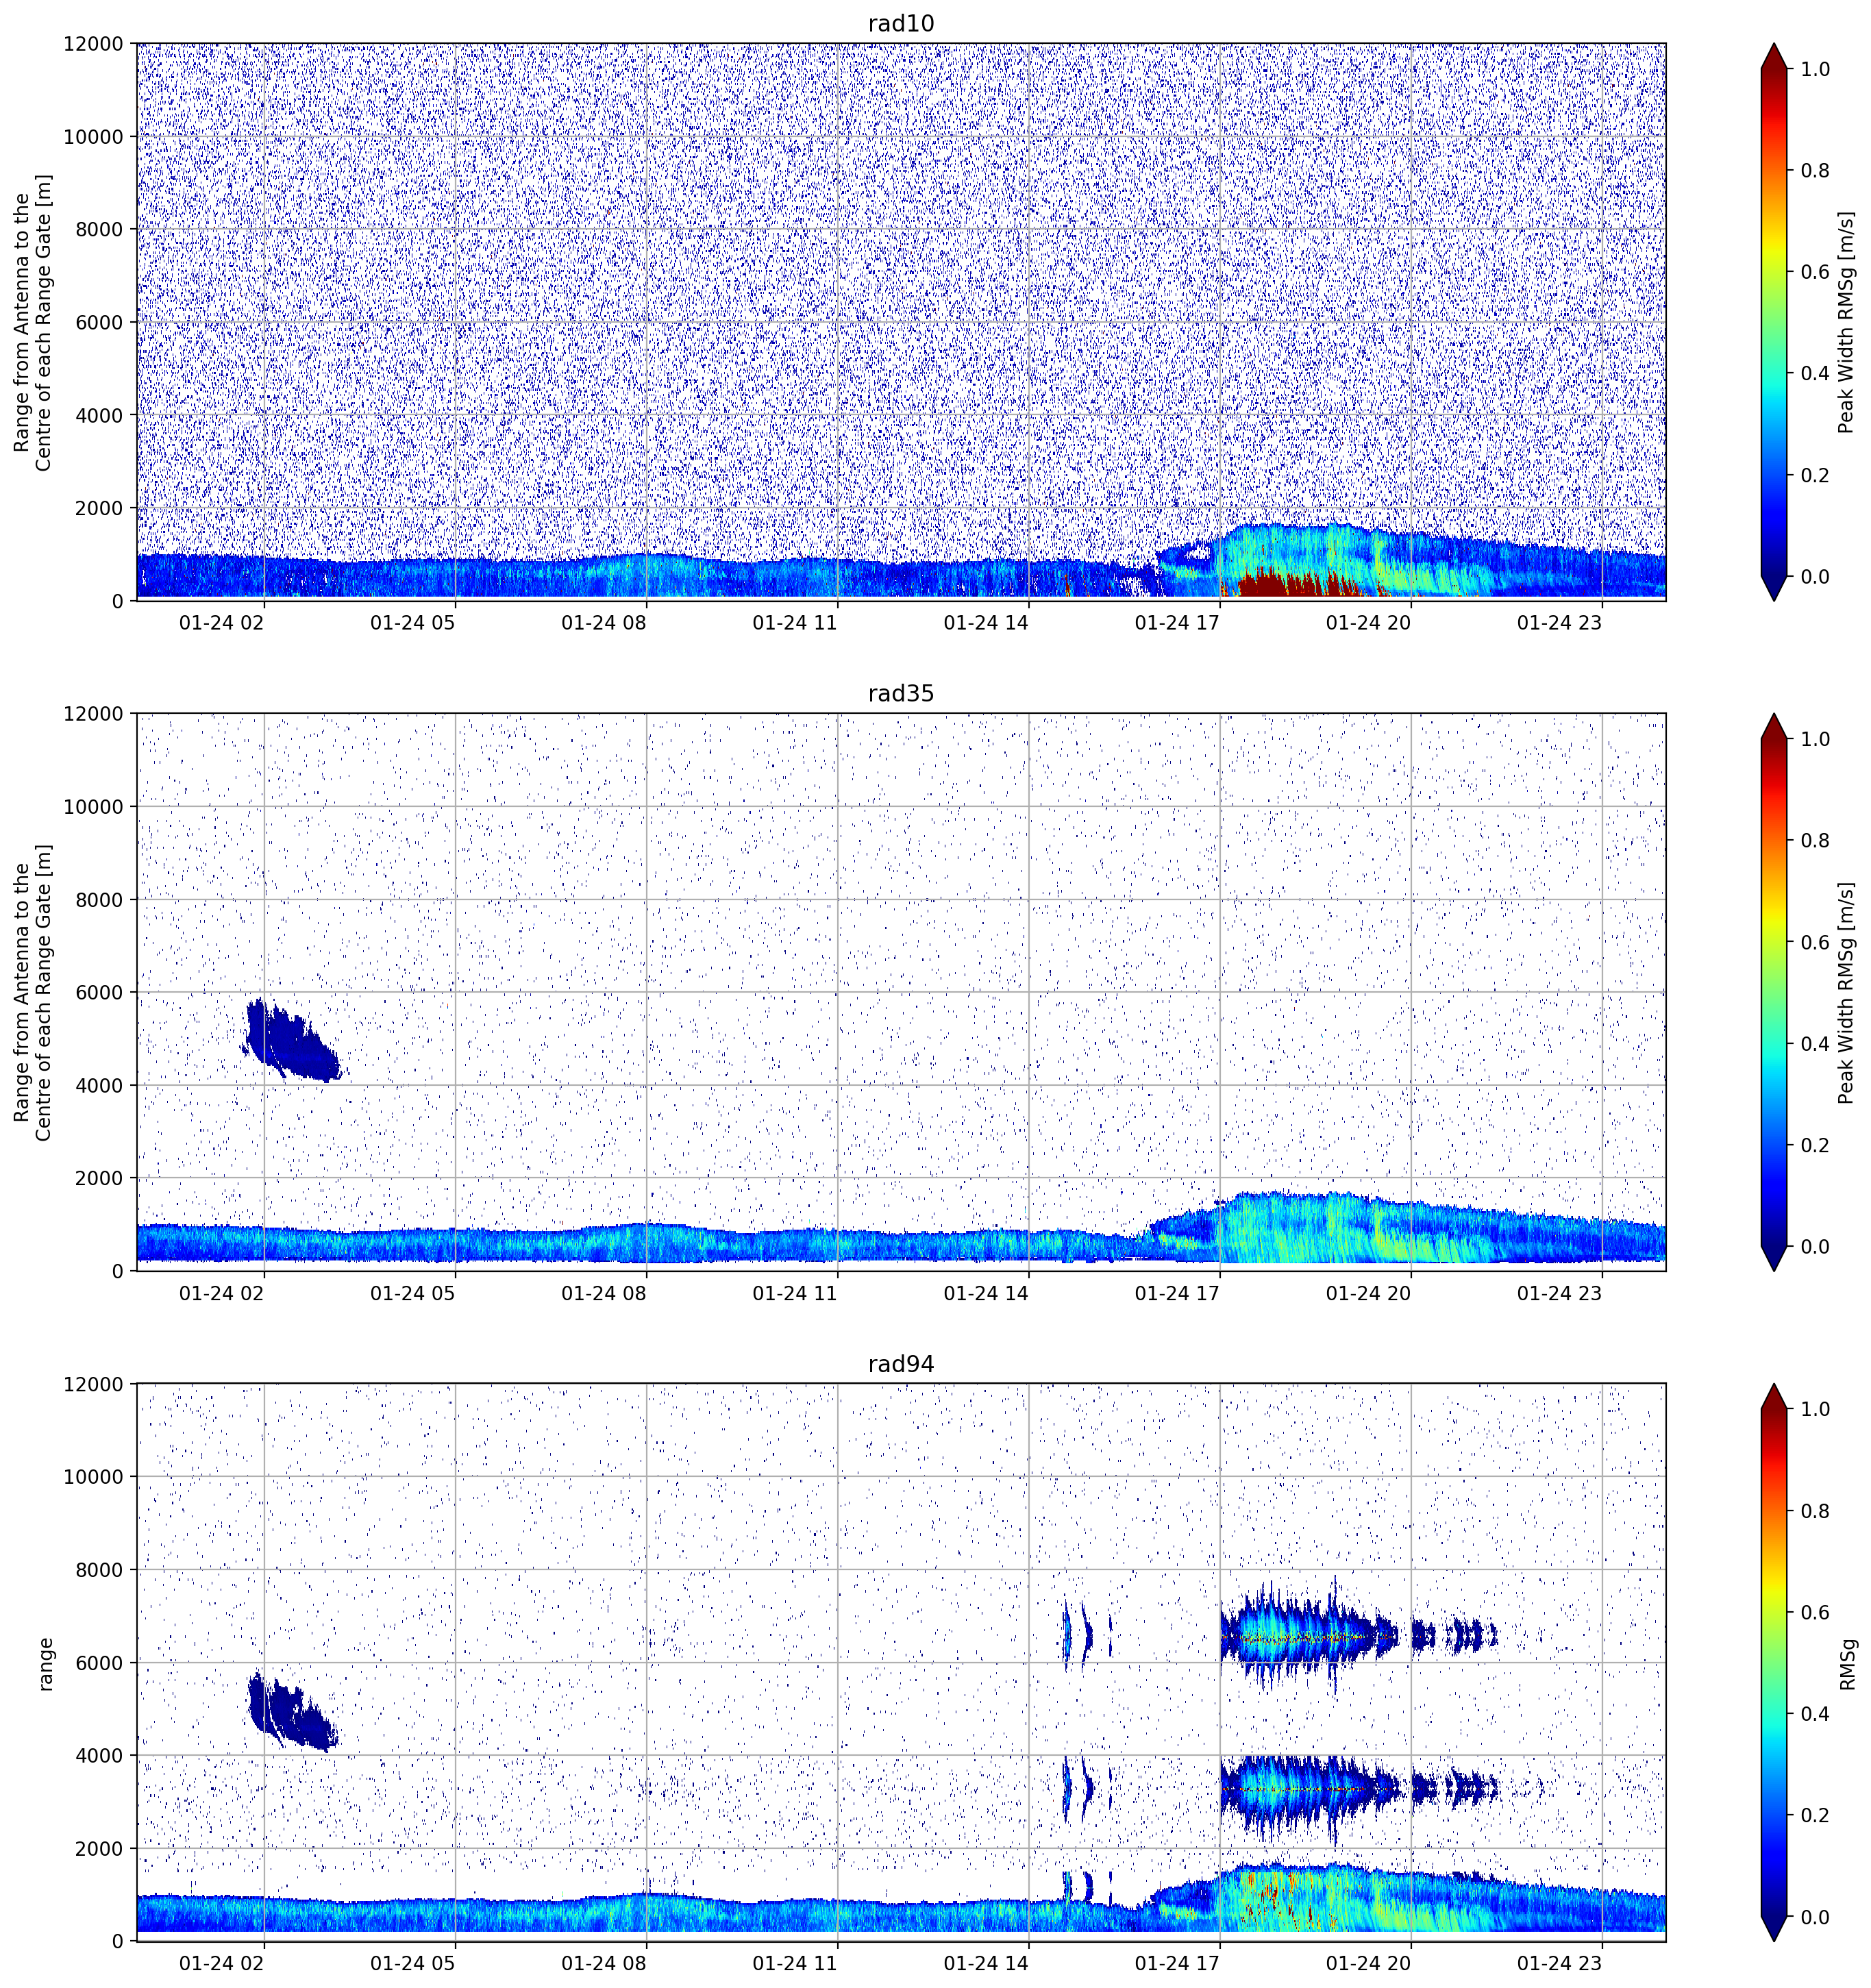Click '01-24 23' x-tick under rad10 plot
Viewport: 1871px width, 1988px height.
(x=1559, y=623)
